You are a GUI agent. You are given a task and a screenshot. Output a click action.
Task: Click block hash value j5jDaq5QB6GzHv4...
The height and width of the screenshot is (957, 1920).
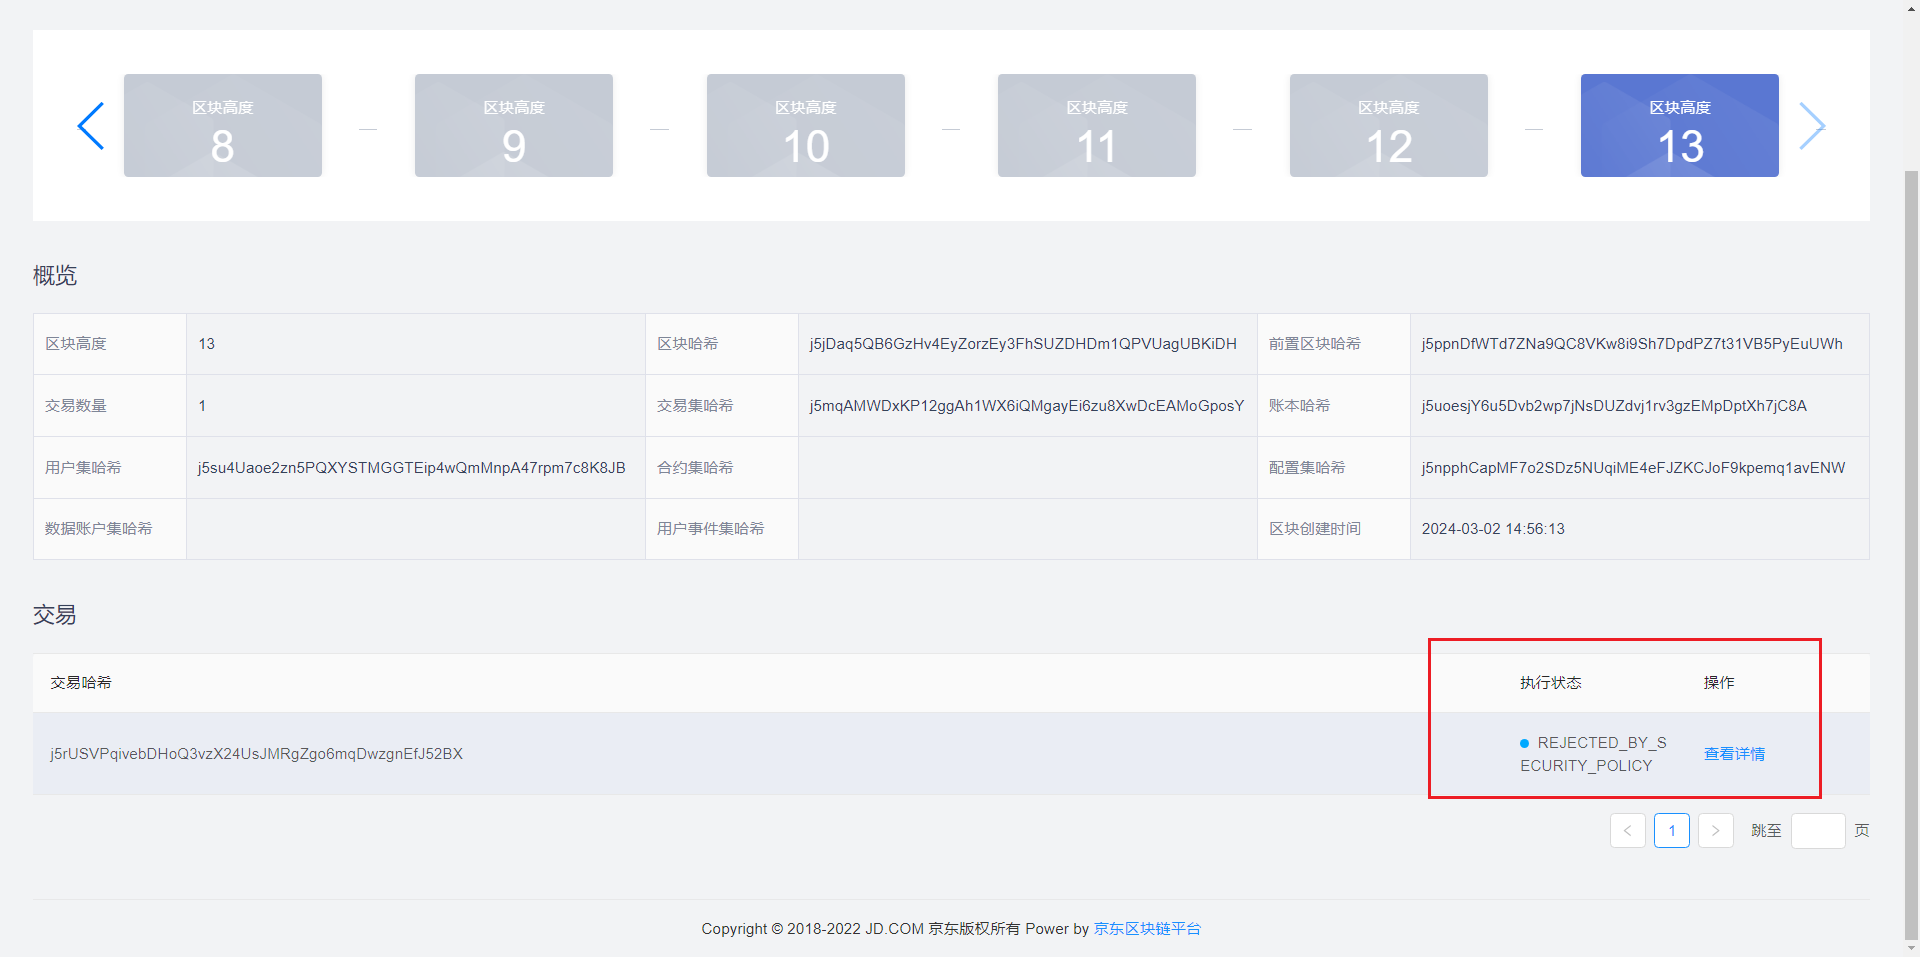1023,344
